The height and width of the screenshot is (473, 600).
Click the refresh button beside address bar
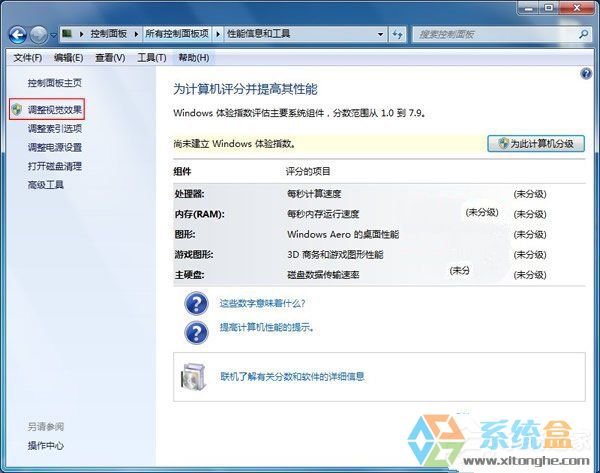coord(398,35)
